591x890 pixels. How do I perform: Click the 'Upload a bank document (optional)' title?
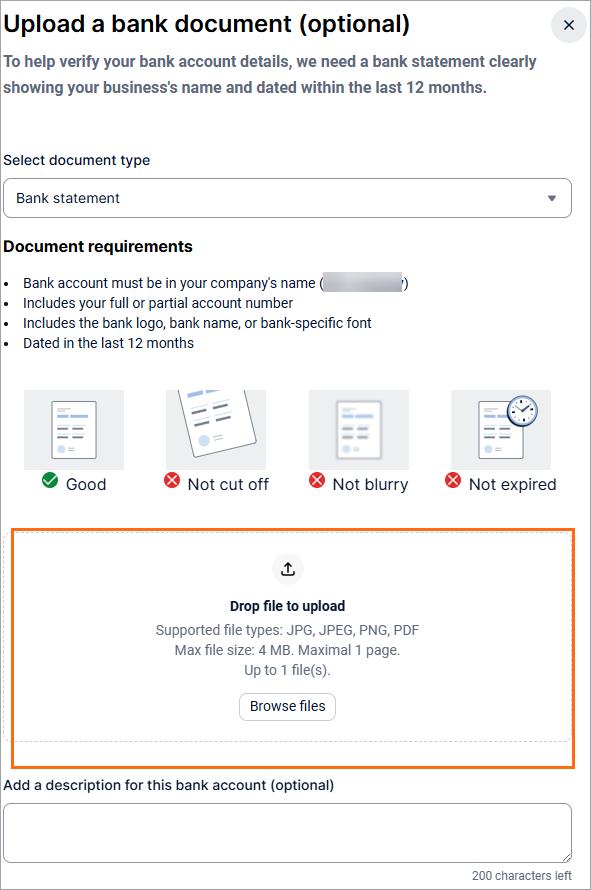[x=207, y=24]
